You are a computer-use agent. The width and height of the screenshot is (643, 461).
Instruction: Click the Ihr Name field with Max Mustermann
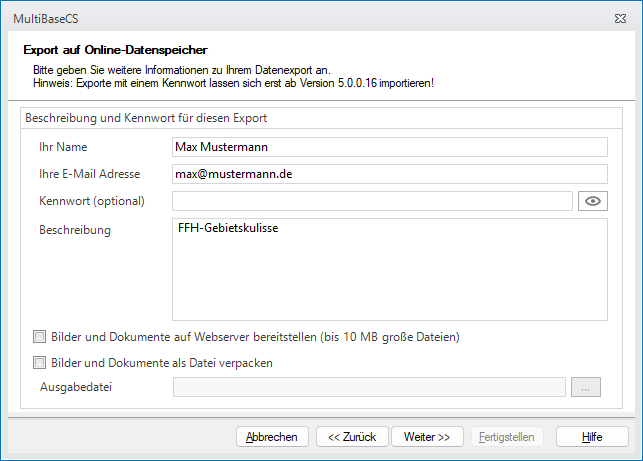point(389,147)
